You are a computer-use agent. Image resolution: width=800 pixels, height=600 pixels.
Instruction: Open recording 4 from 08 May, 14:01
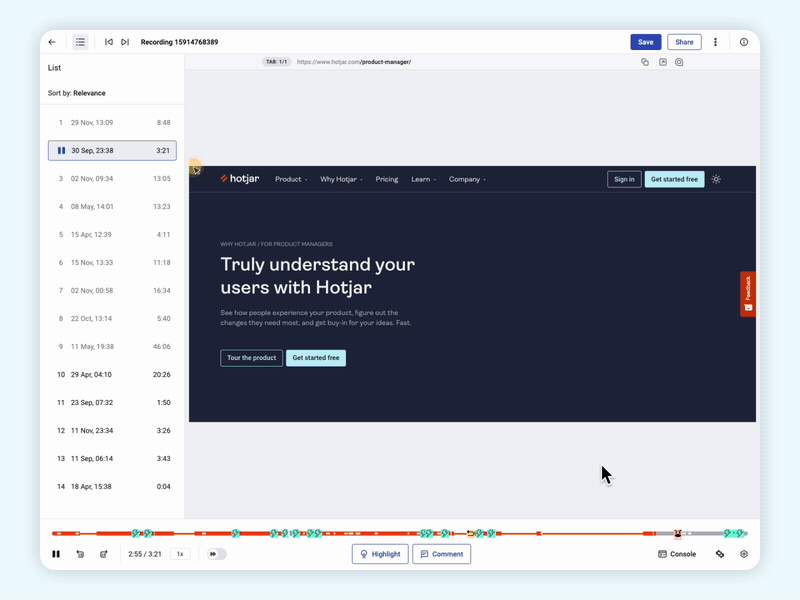112,207
